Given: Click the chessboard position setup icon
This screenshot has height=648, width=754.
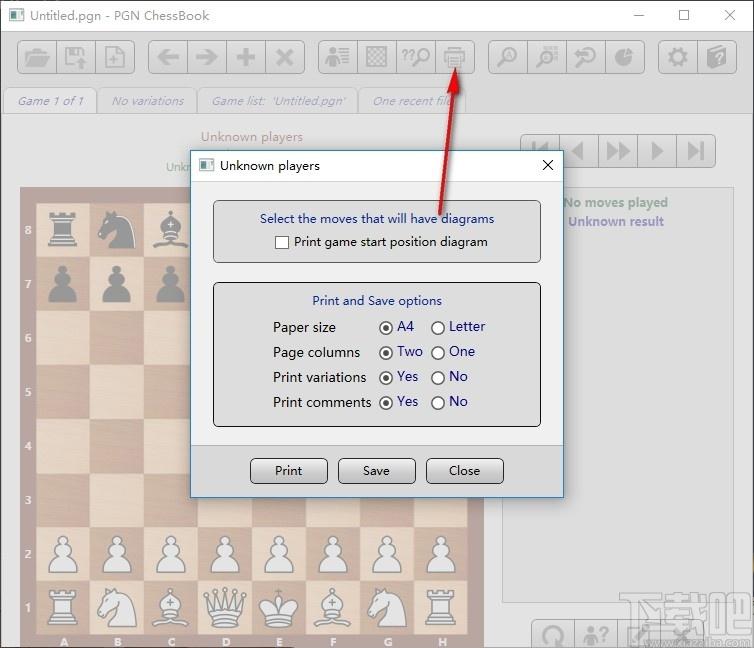Looking at the screenshot, I should pyautogui.click(x=377, y=58).
